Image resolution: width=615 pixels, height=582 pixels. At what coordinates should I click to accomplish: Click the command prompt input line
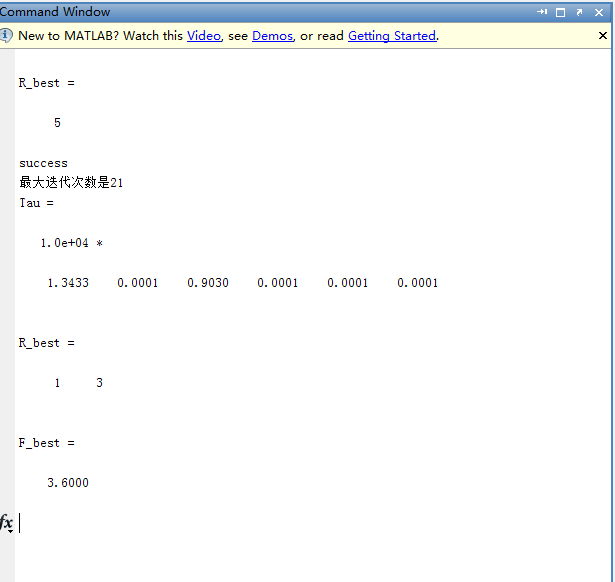coord(313,523)
